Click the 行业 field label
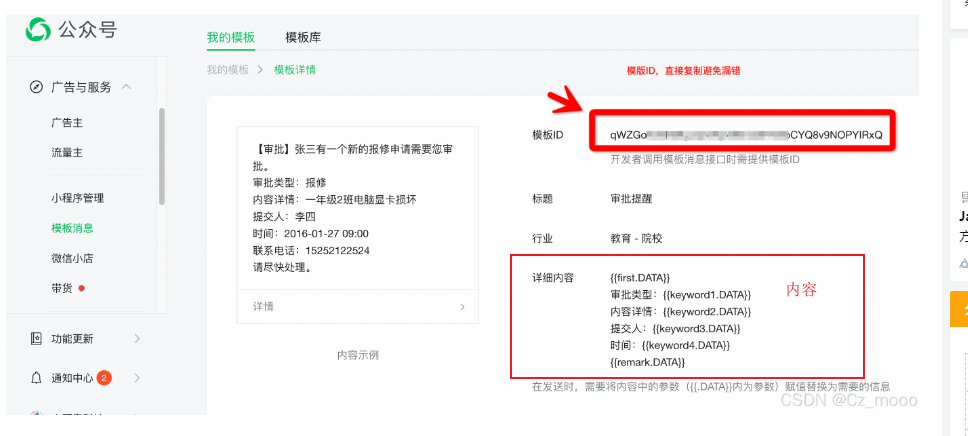The height and width of the screenshot is (436, 968). tap(543, 238)
